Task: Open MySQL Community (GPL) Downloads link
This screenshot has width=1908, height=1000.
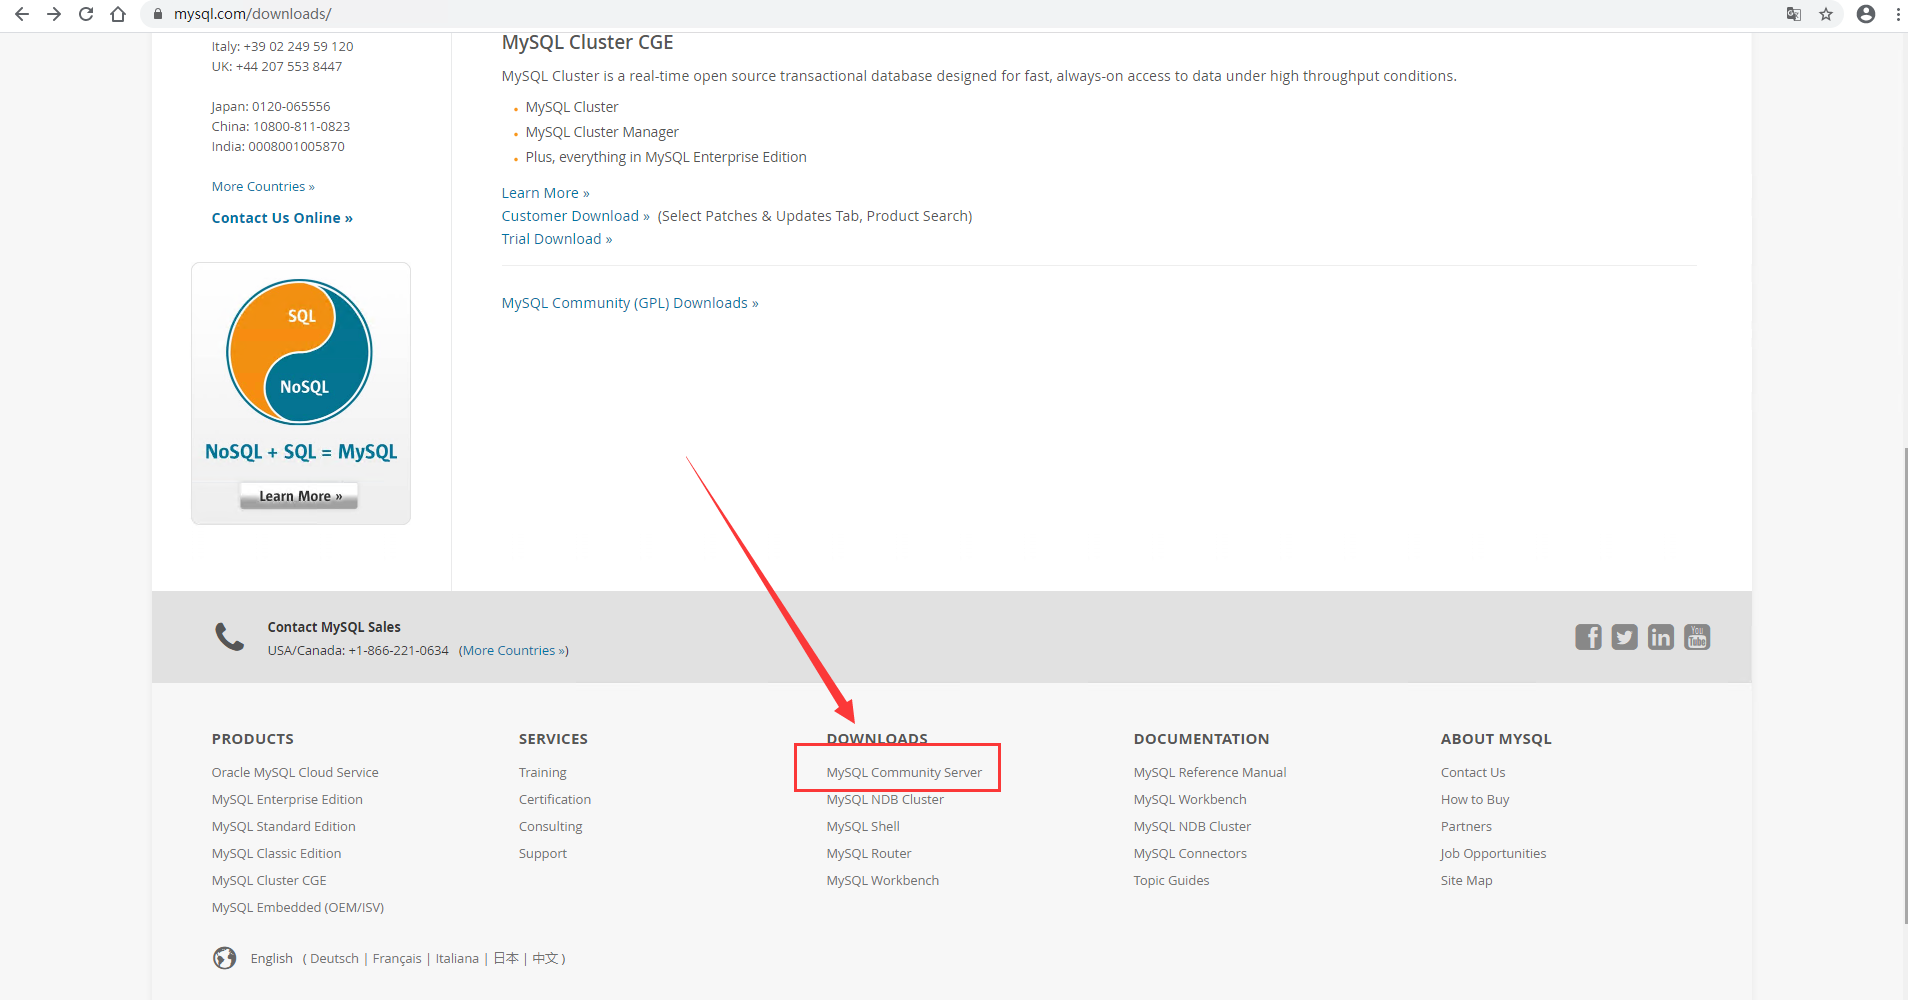Action: 630,303
